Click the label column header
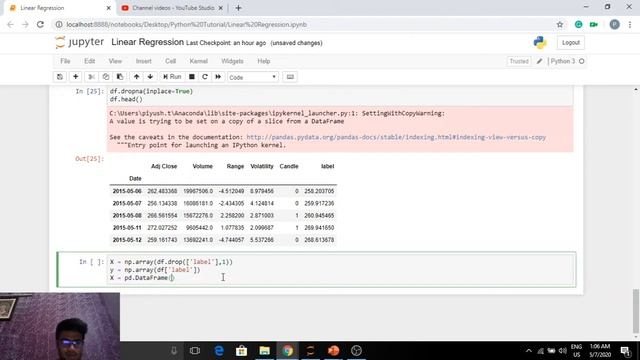The width and height of the screenshot is (640, 360). coord(327,166)
